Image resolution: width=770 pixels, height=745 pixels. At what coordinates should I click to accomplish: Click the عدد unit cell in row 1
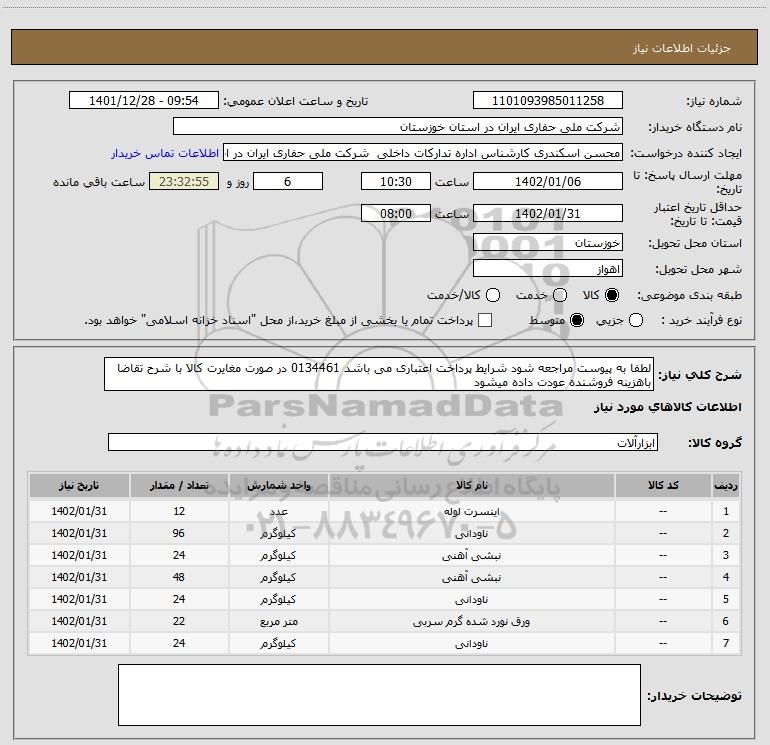[x=278, y=512]
